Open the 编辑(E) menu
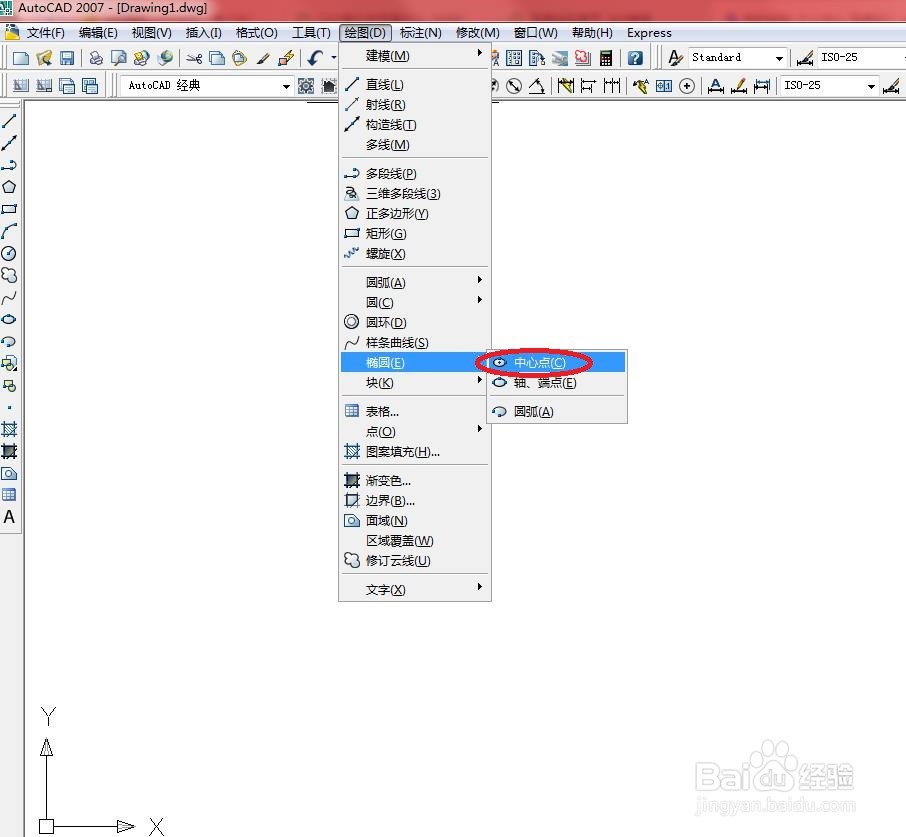The image size is (906, 837). pyautogui.click(x=98, y=33)
